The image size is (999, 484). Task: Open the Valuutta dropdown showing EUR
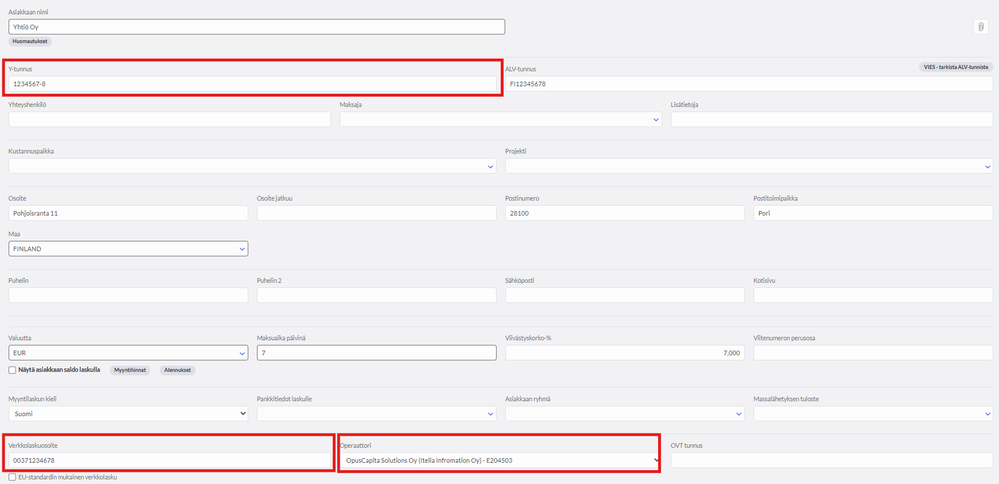coord(129,353)
